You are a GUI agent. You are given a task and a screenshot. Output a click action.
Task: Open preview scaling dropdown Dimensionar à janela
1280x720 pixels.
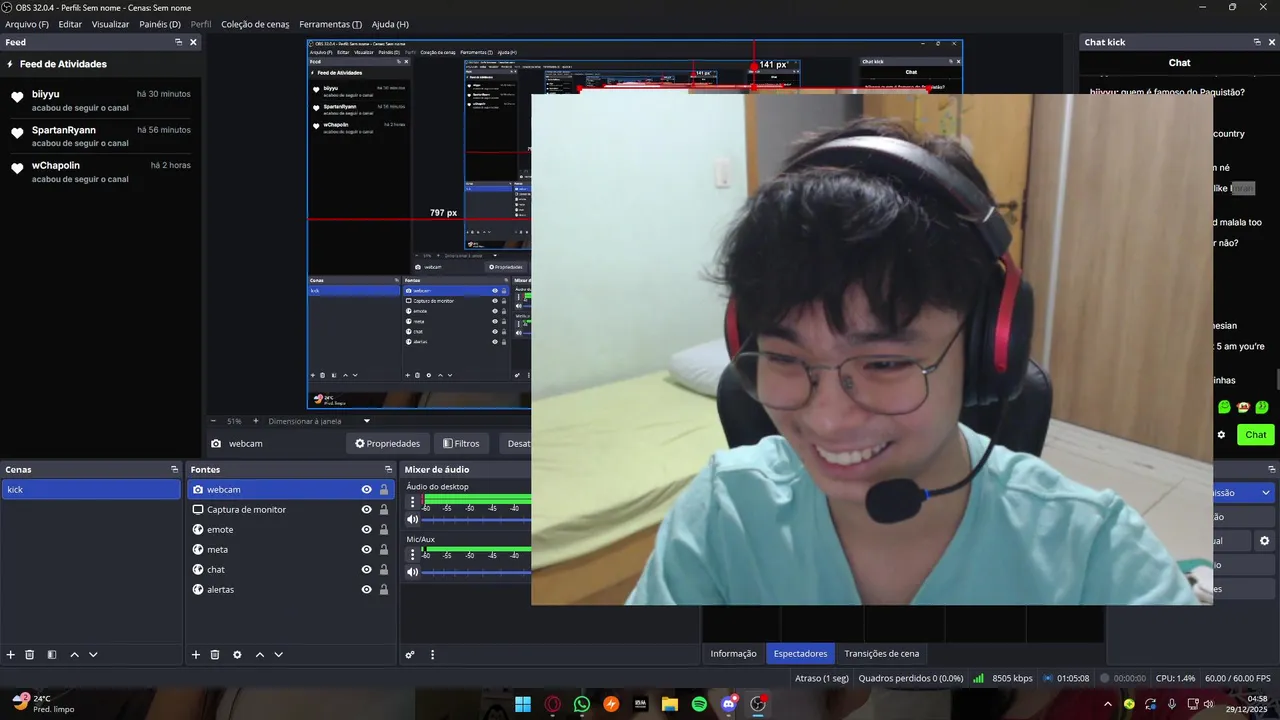[319, 422]
